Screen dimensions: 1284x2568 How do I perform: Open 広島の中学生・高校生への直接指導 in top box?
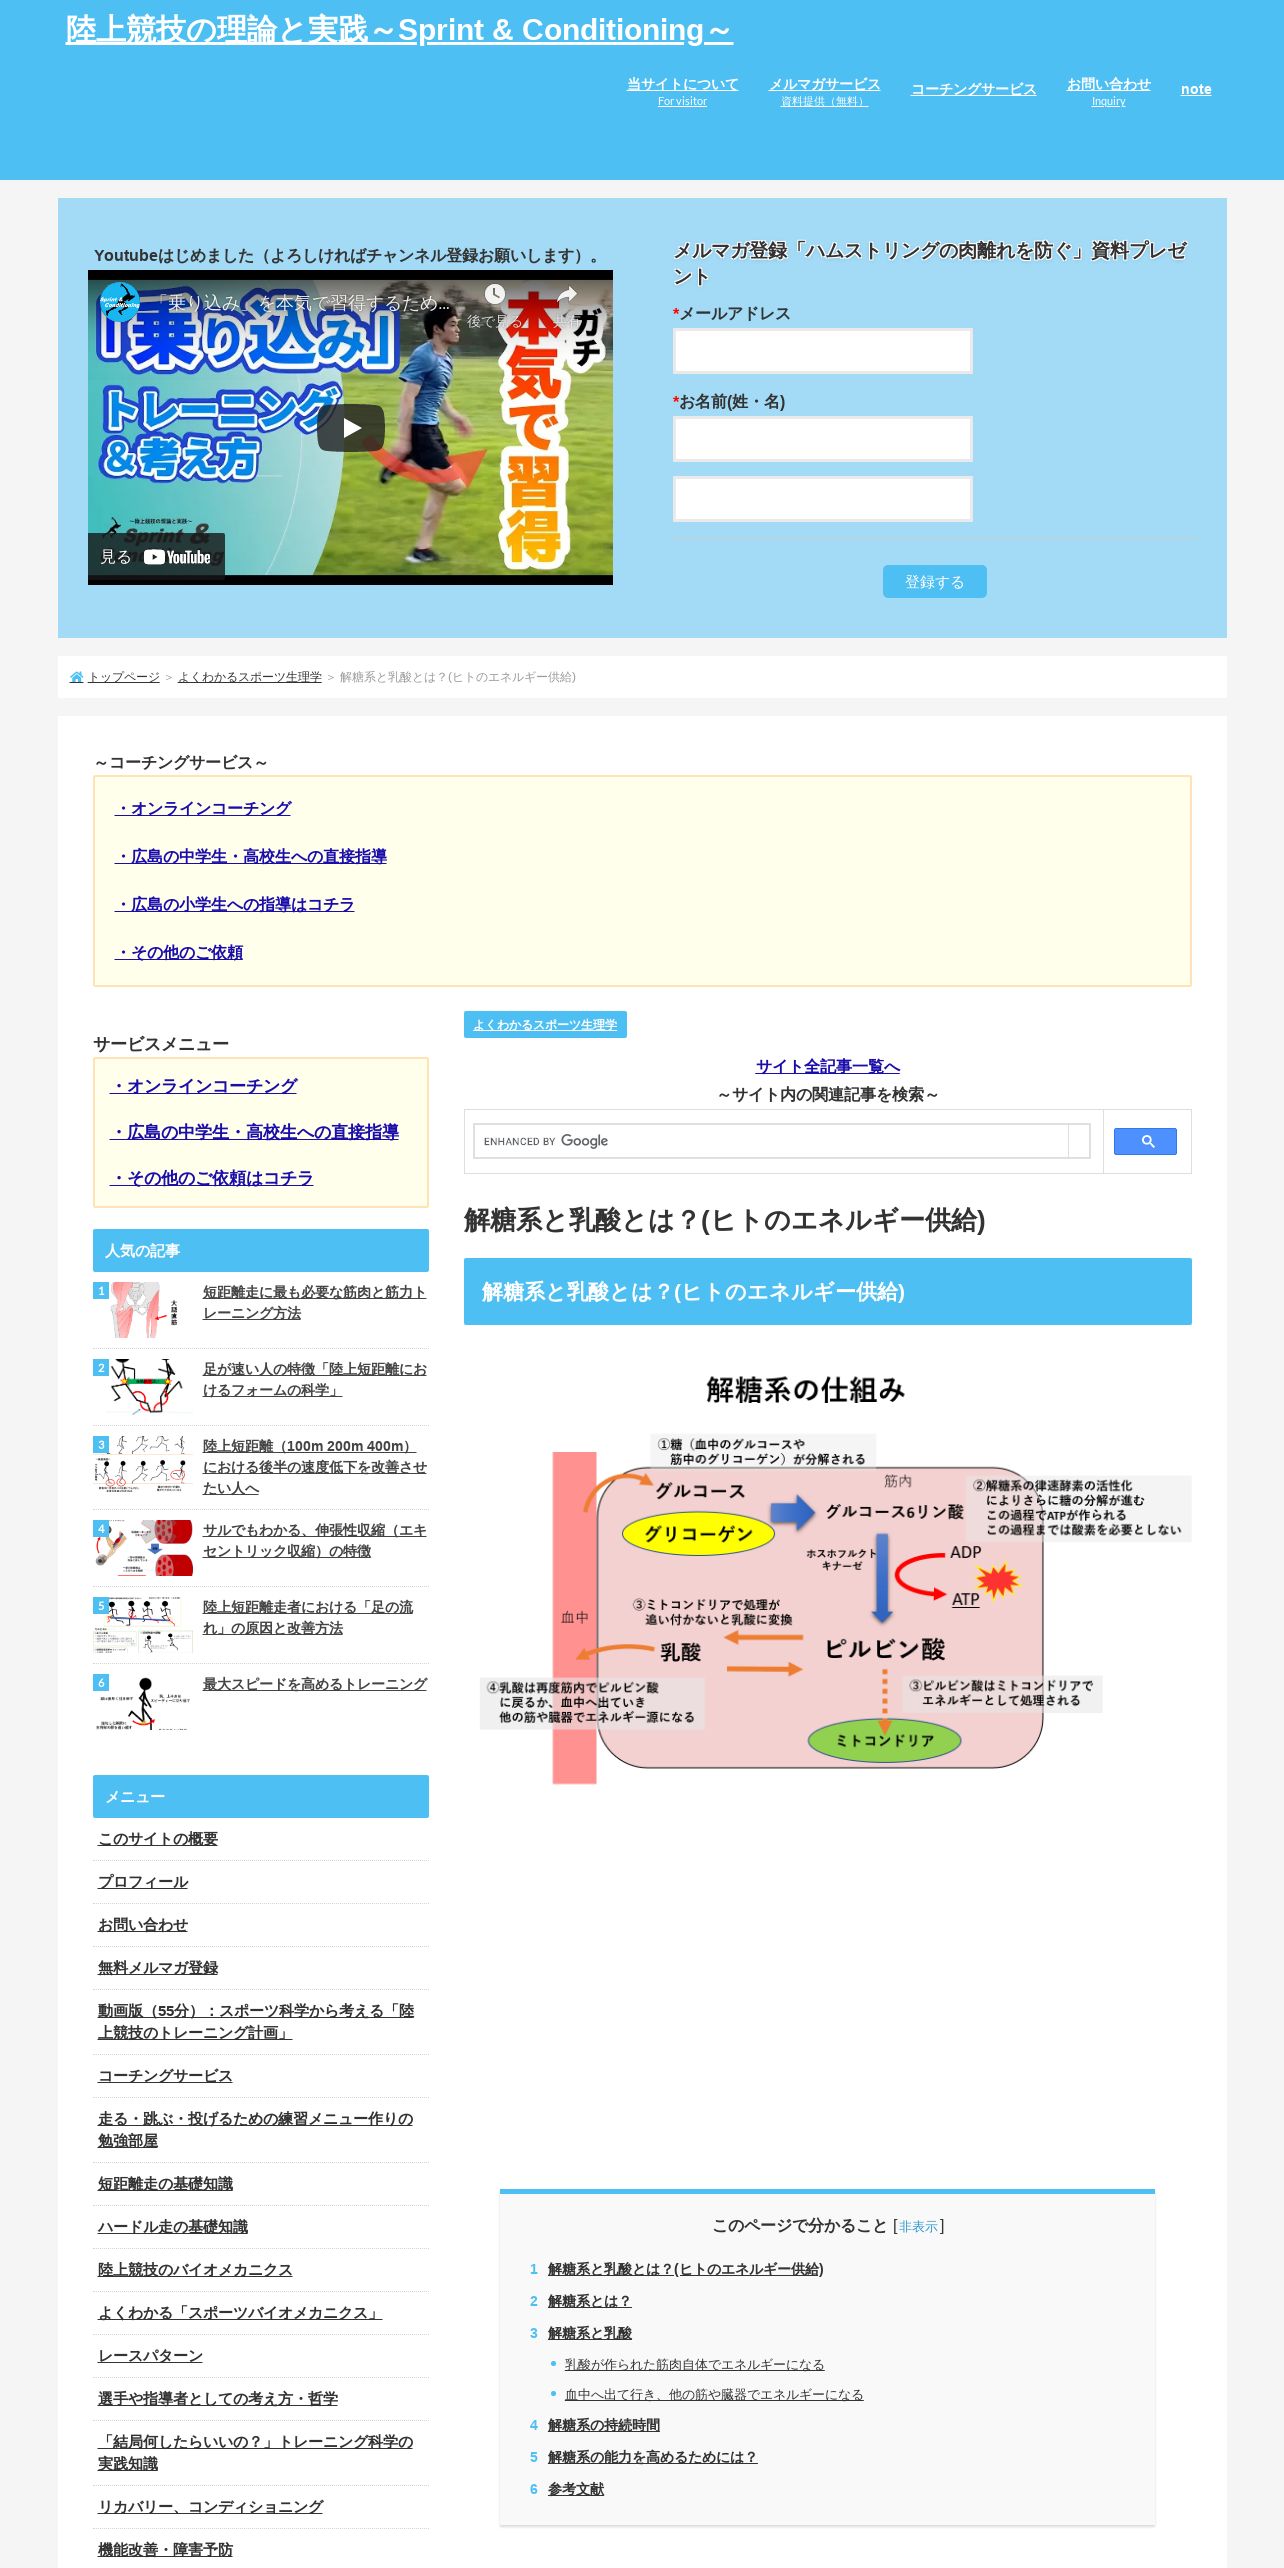(x=251, y=856)
